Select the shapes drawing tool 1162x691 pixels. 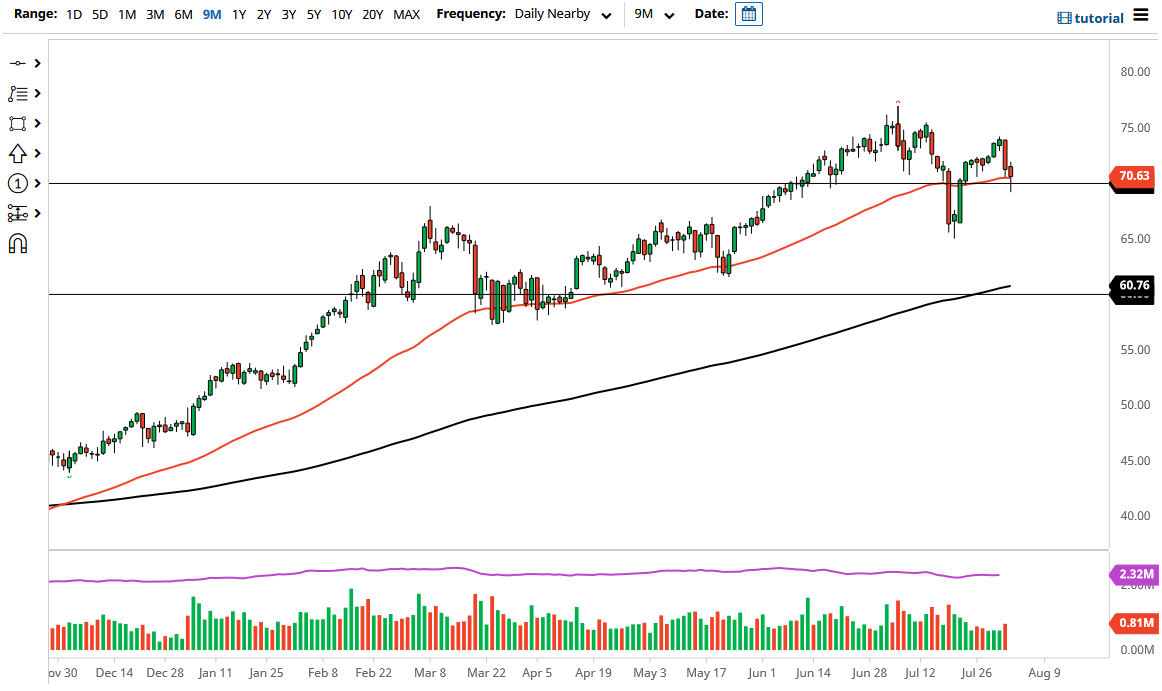click(18, 123)
